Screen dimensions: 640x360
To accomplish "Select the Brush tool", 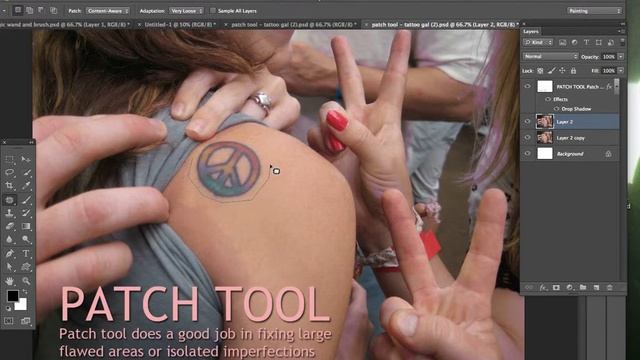I will (26, 200).
